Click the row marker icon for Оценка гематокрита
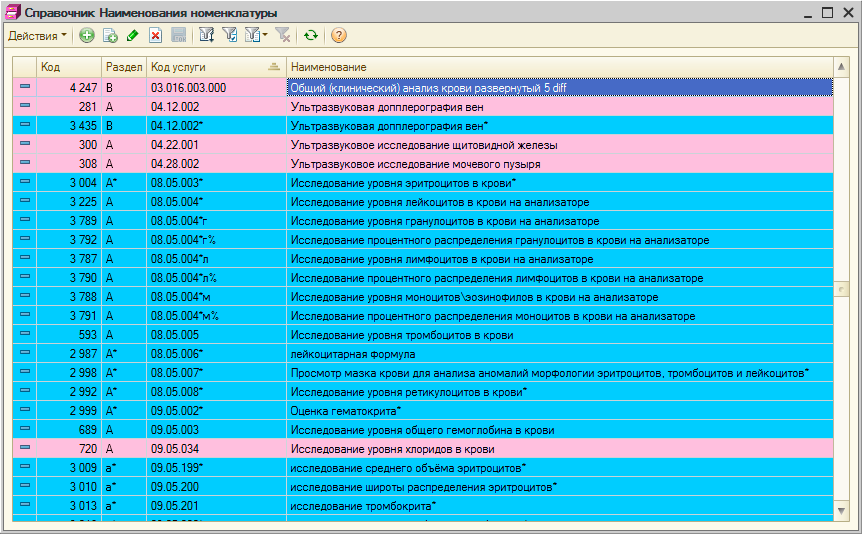 24,411
